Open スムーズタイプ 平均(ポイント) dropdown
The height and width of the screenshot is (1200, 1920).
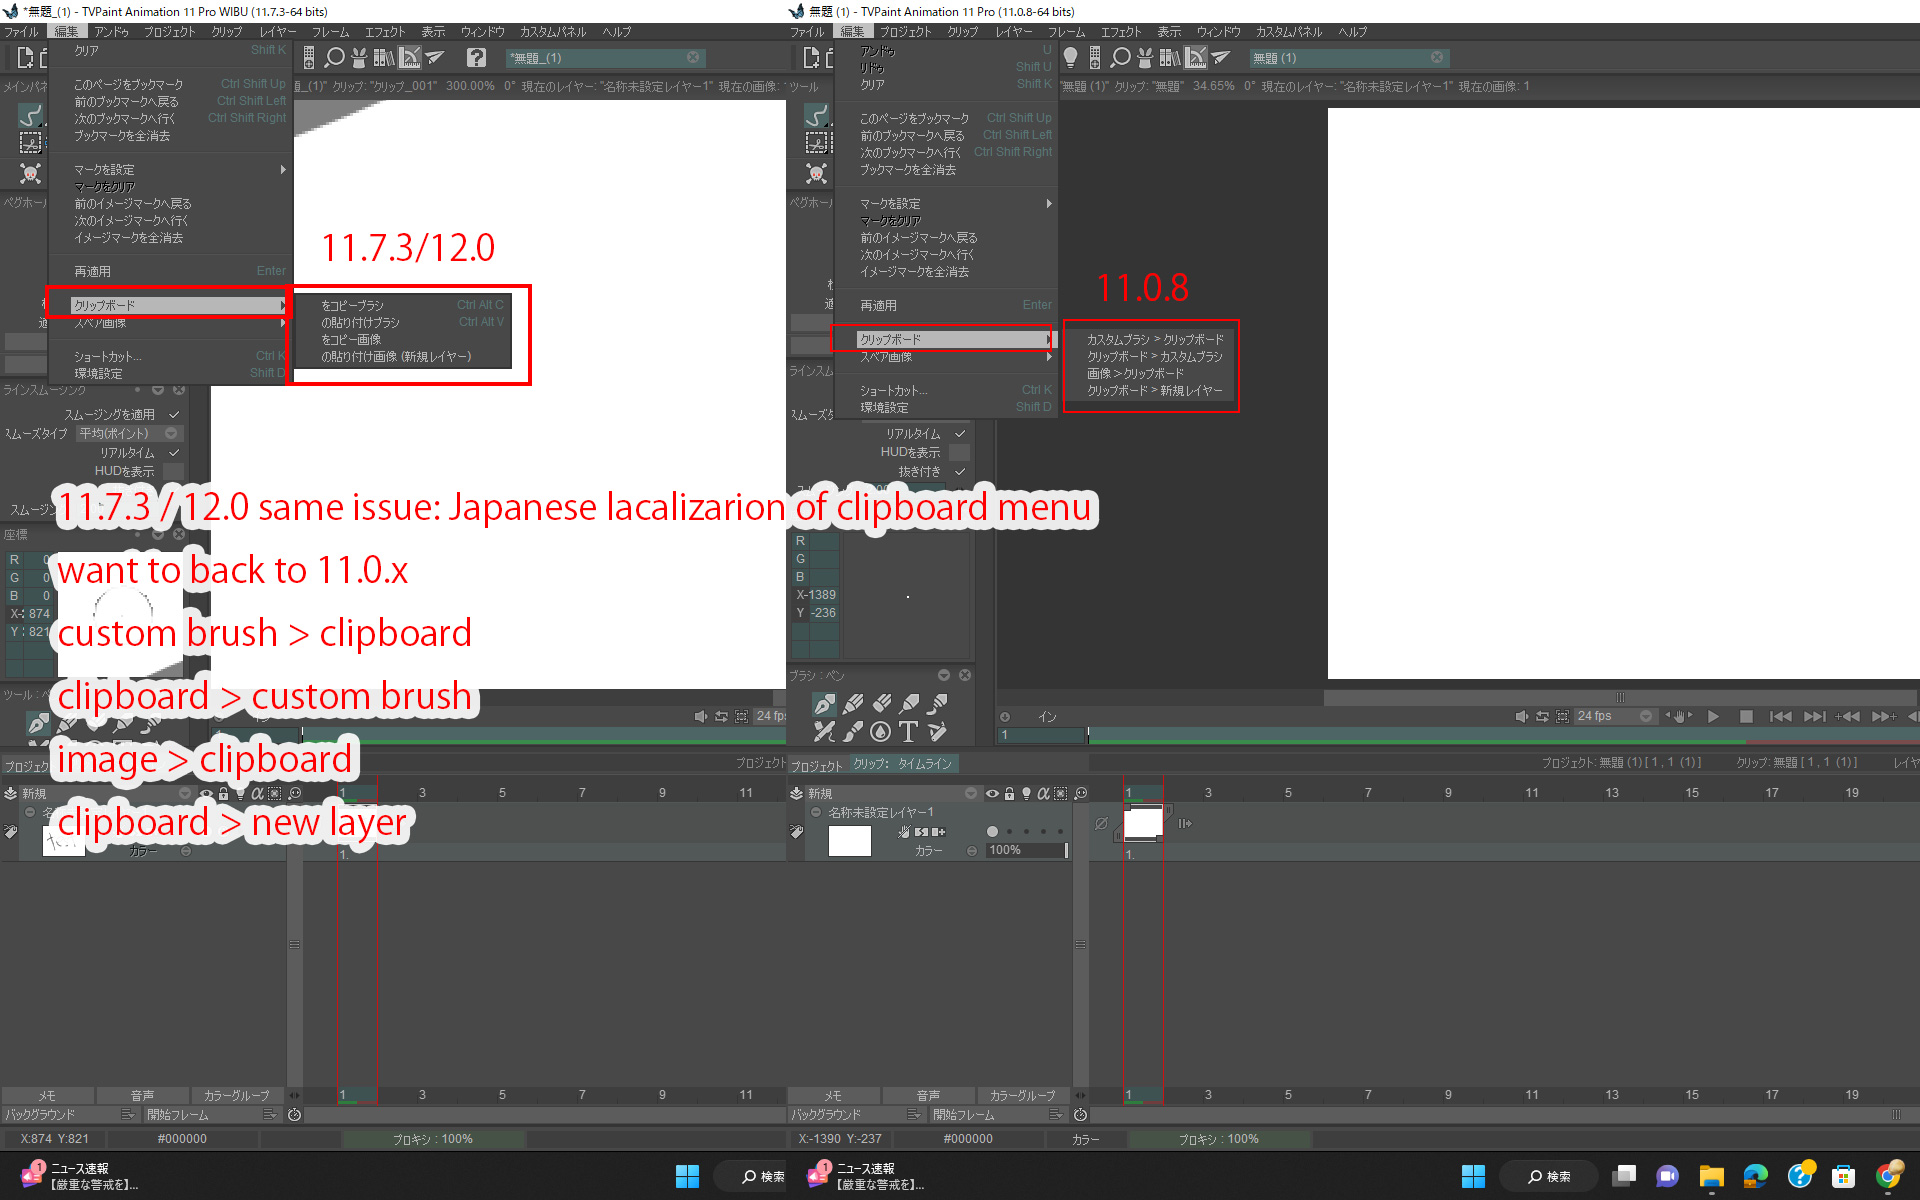[x=129, y=433]
